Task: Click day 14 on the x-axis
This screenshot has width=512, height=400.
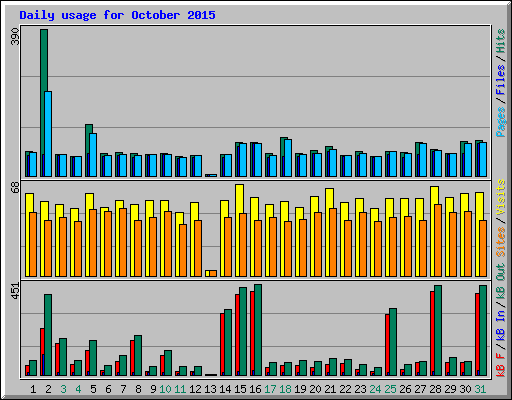Action: [x=225, y=389]
